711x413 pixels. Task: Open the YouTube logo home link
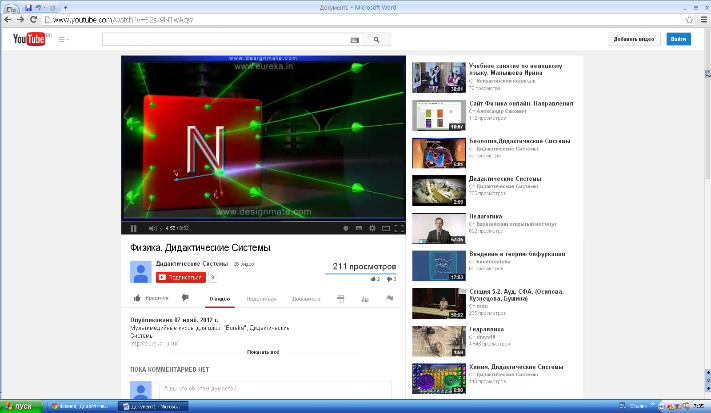[x=29, y=39]
